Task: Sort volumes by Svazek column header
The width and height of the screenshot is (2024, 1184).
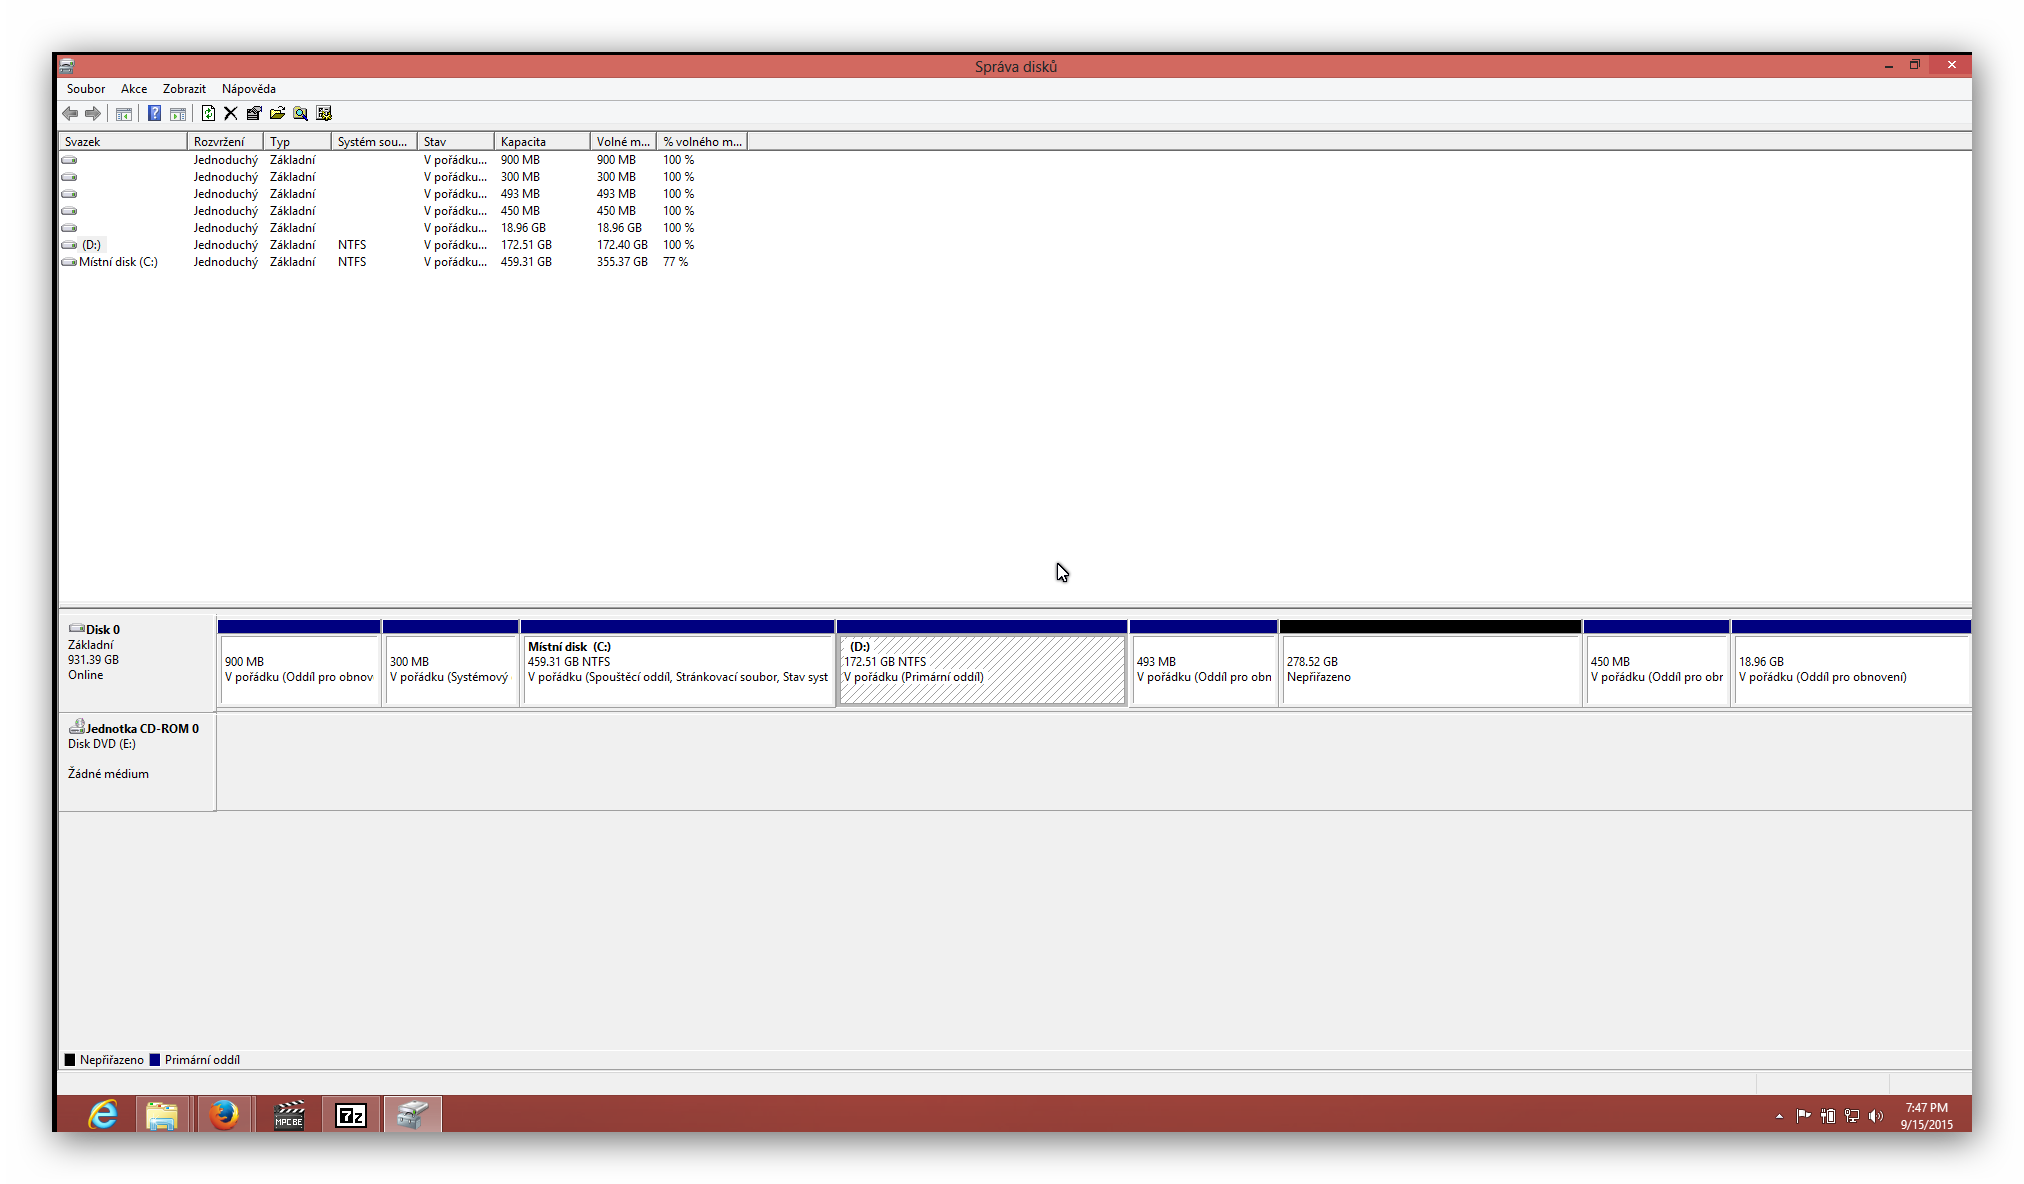Action: point(122,142)
